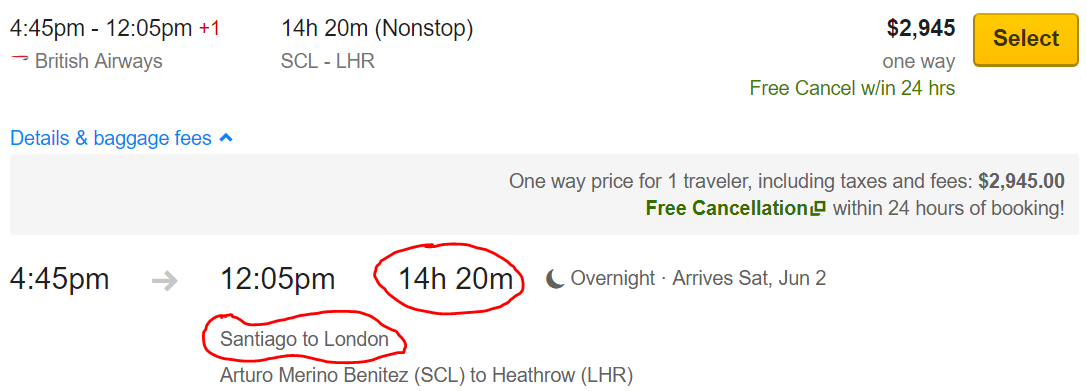Click the British Airways airline name
The width and height of the screenshot is (1087, 391).
click(98, 61)
